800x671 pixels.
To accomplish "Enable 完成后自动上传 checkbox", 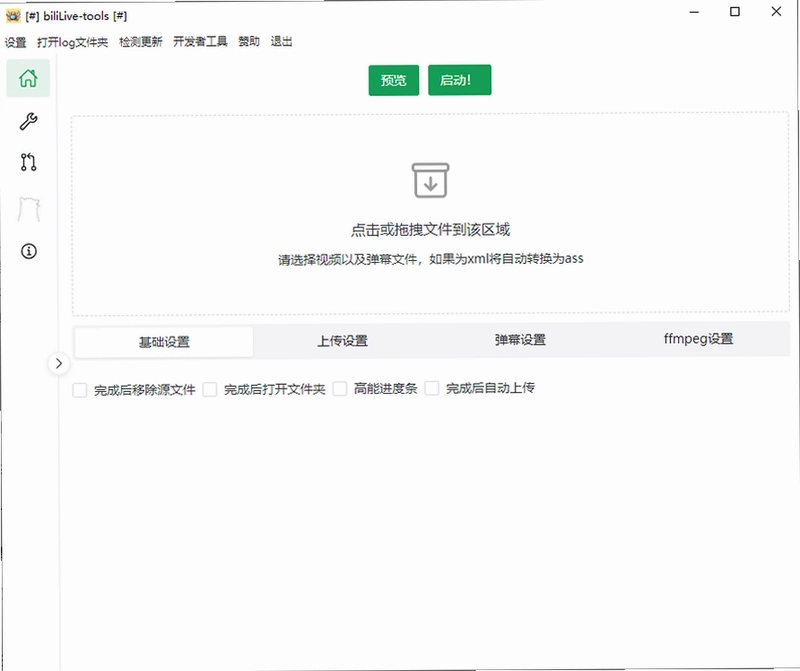I will point(432,388).
